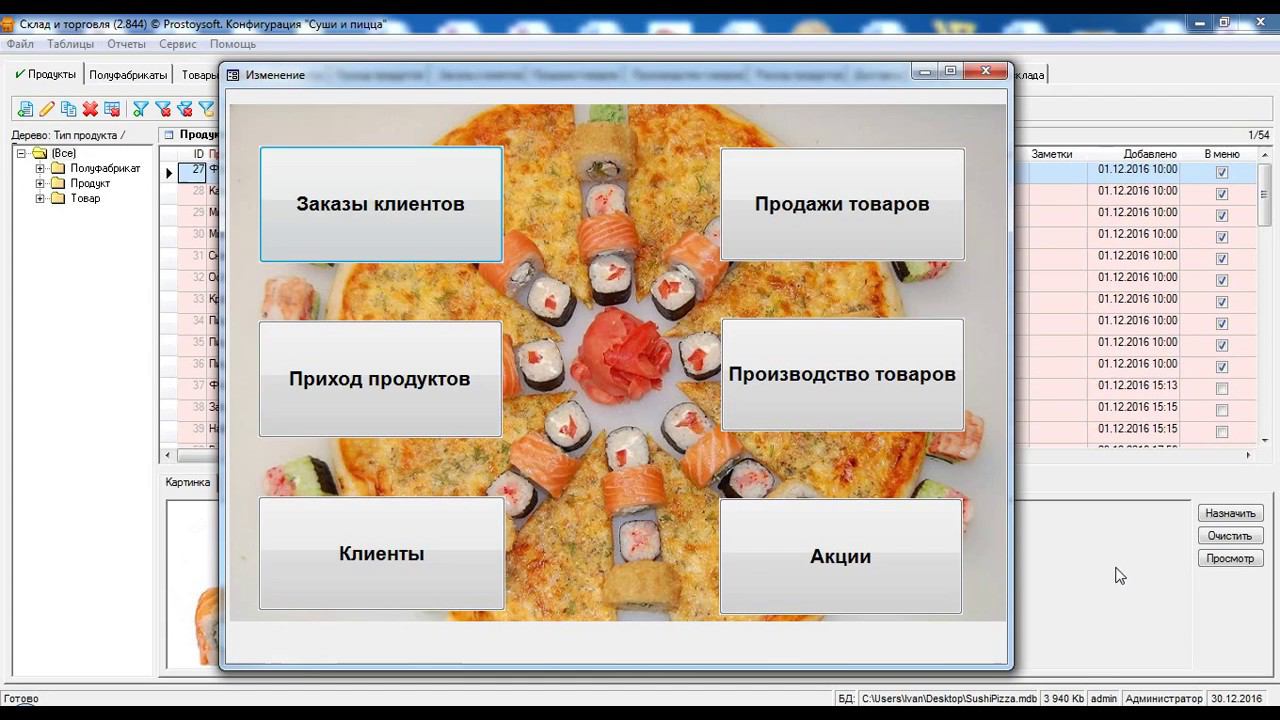Click the pencil edit record icon
The height and width of the screenshot is (720, 1280).
[x=47, y=109]
